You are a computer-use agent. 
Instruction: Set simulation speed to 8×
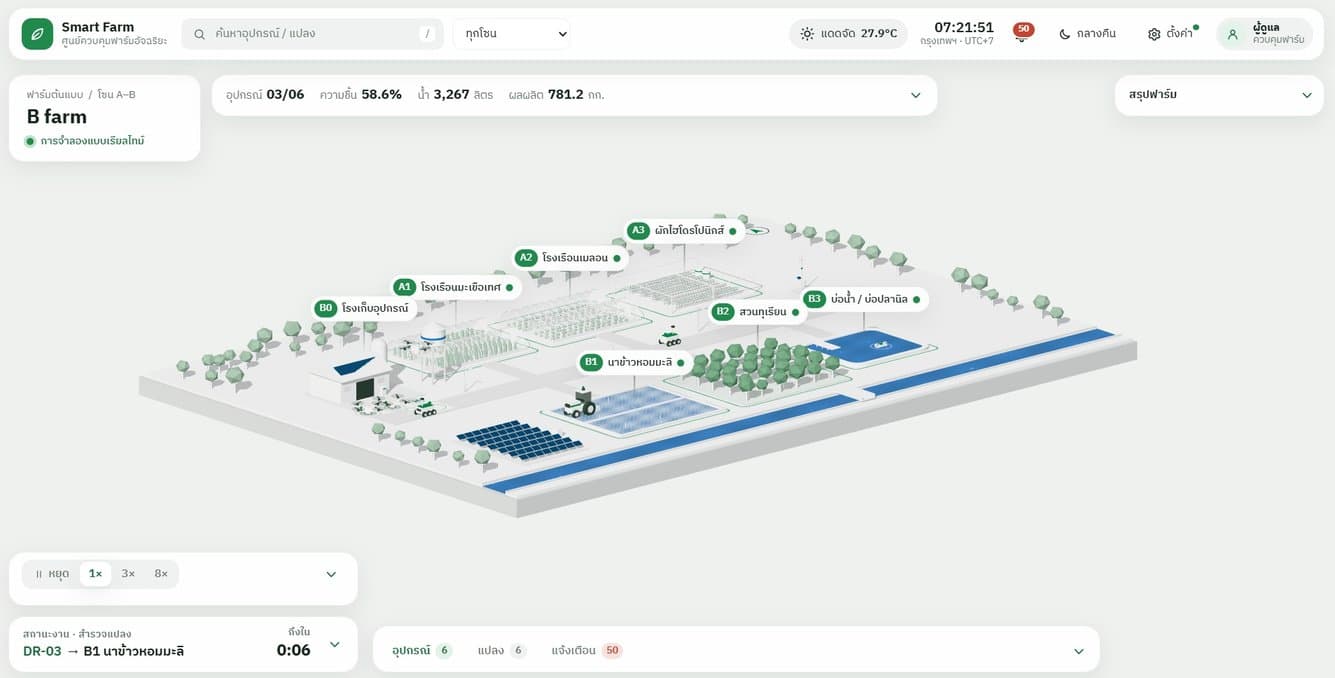161,574
